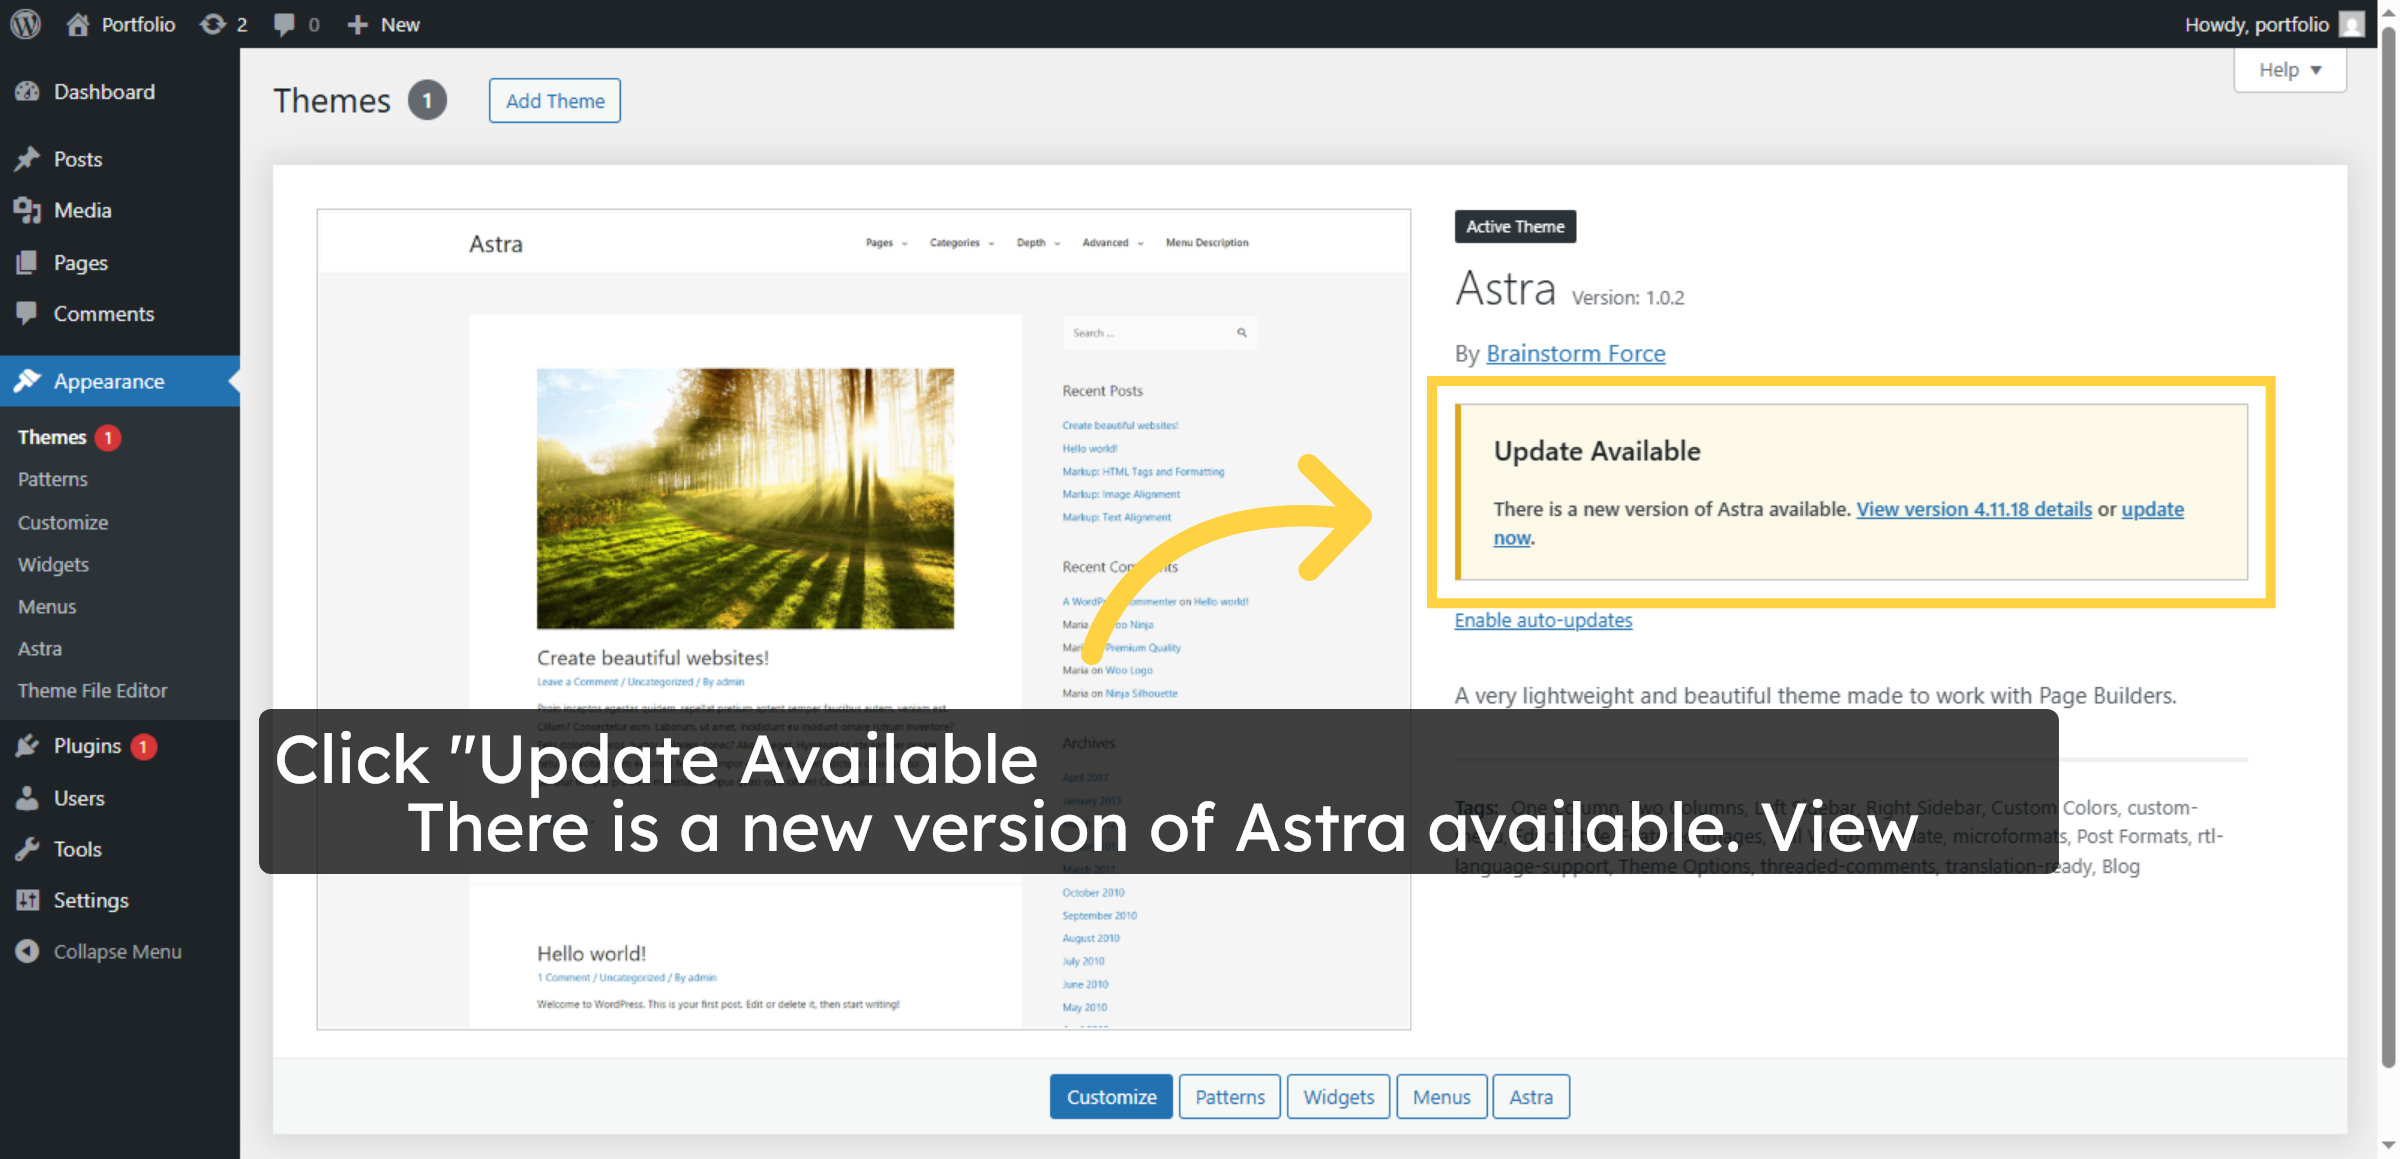This screenshot has height=1159, width=2400.
Task: Expand the Pages dropdown in the theme preview
Action: click(x=885, y=242)
